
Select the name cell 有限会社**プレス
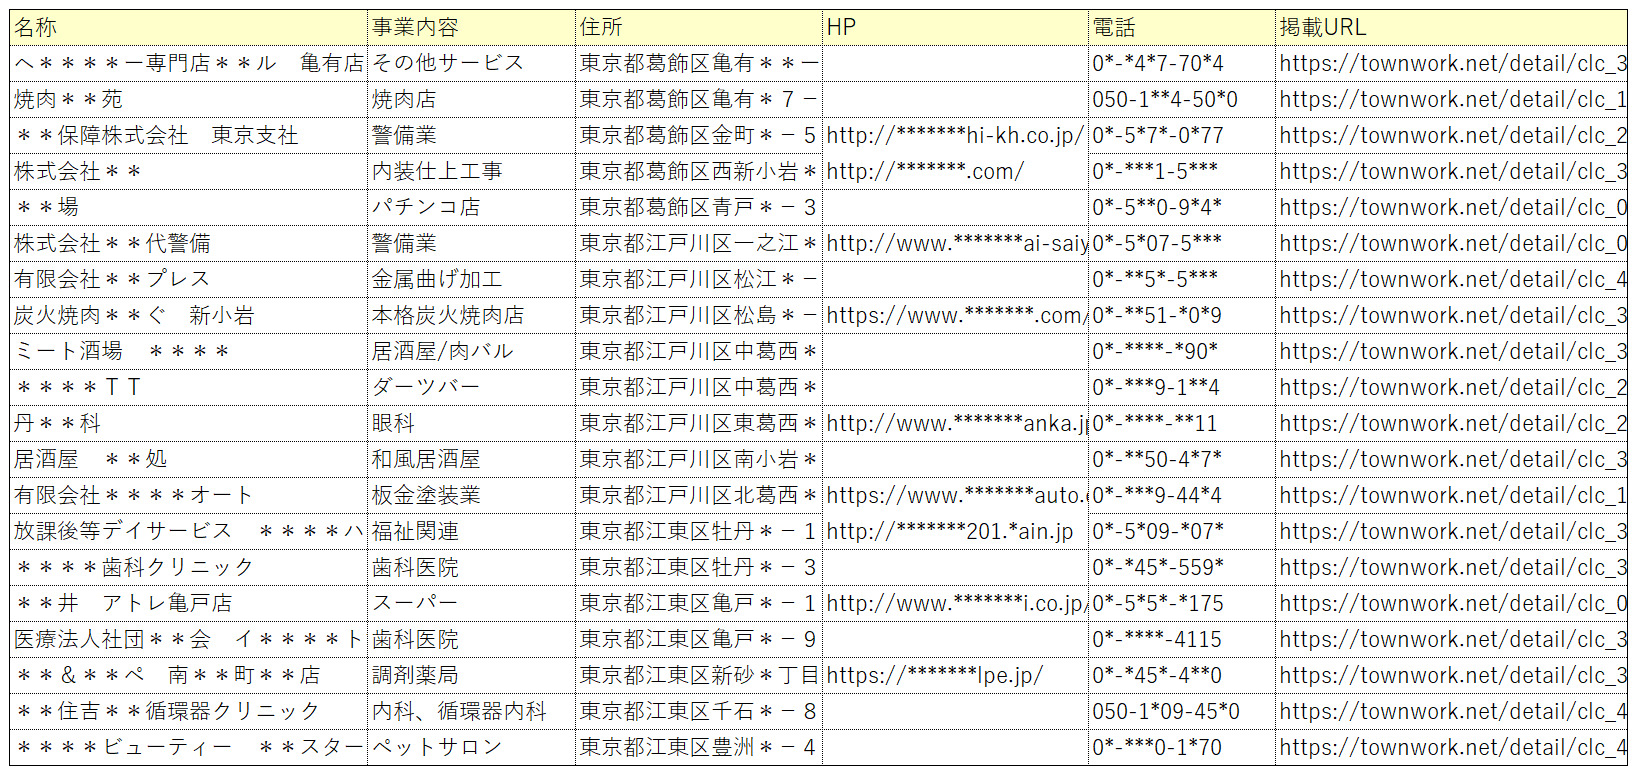(x=188, y=280)
